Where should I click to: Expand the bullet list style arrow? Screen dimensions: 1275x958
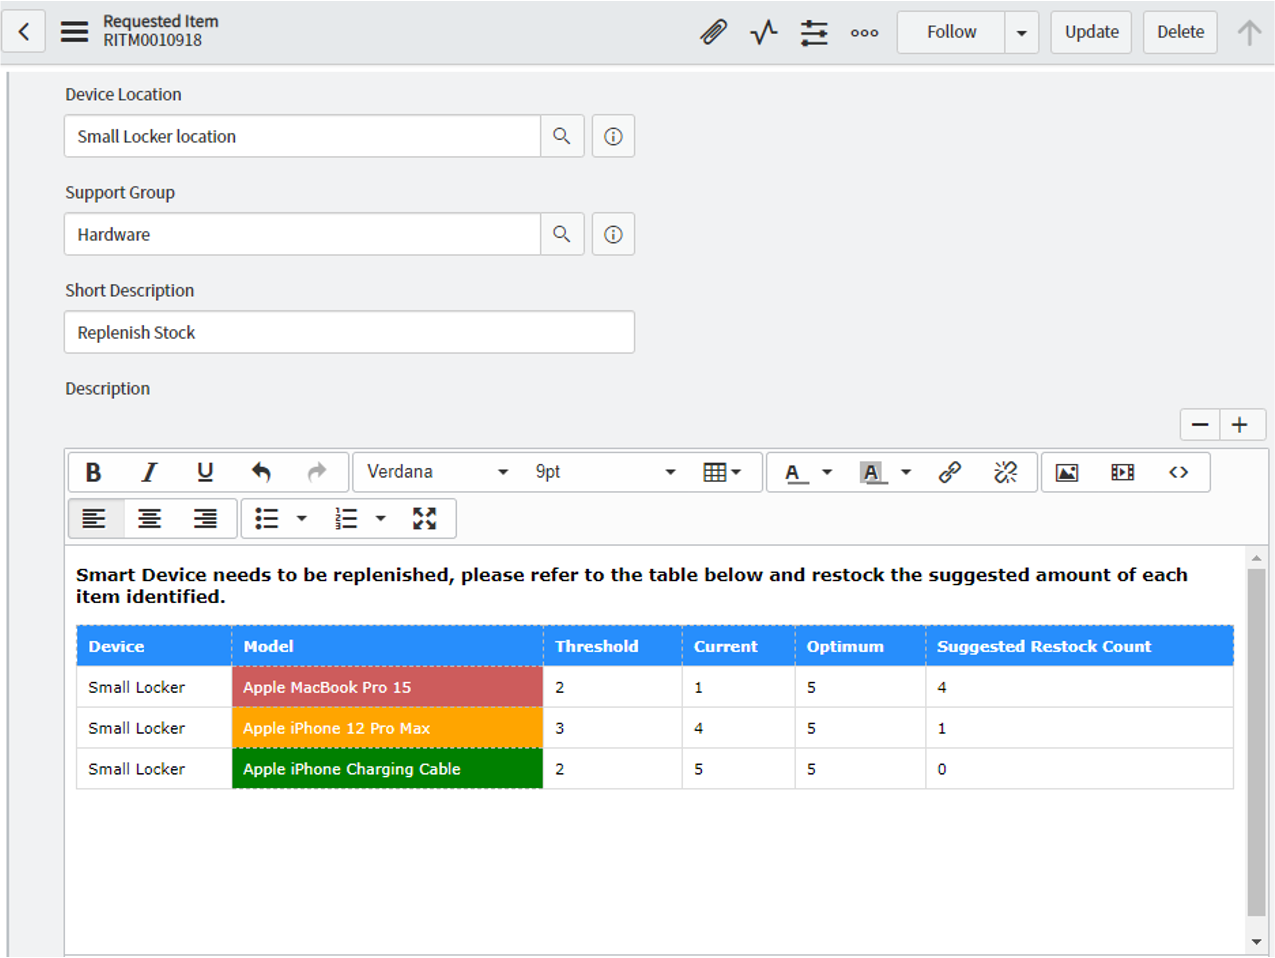[x=301, y=518]
